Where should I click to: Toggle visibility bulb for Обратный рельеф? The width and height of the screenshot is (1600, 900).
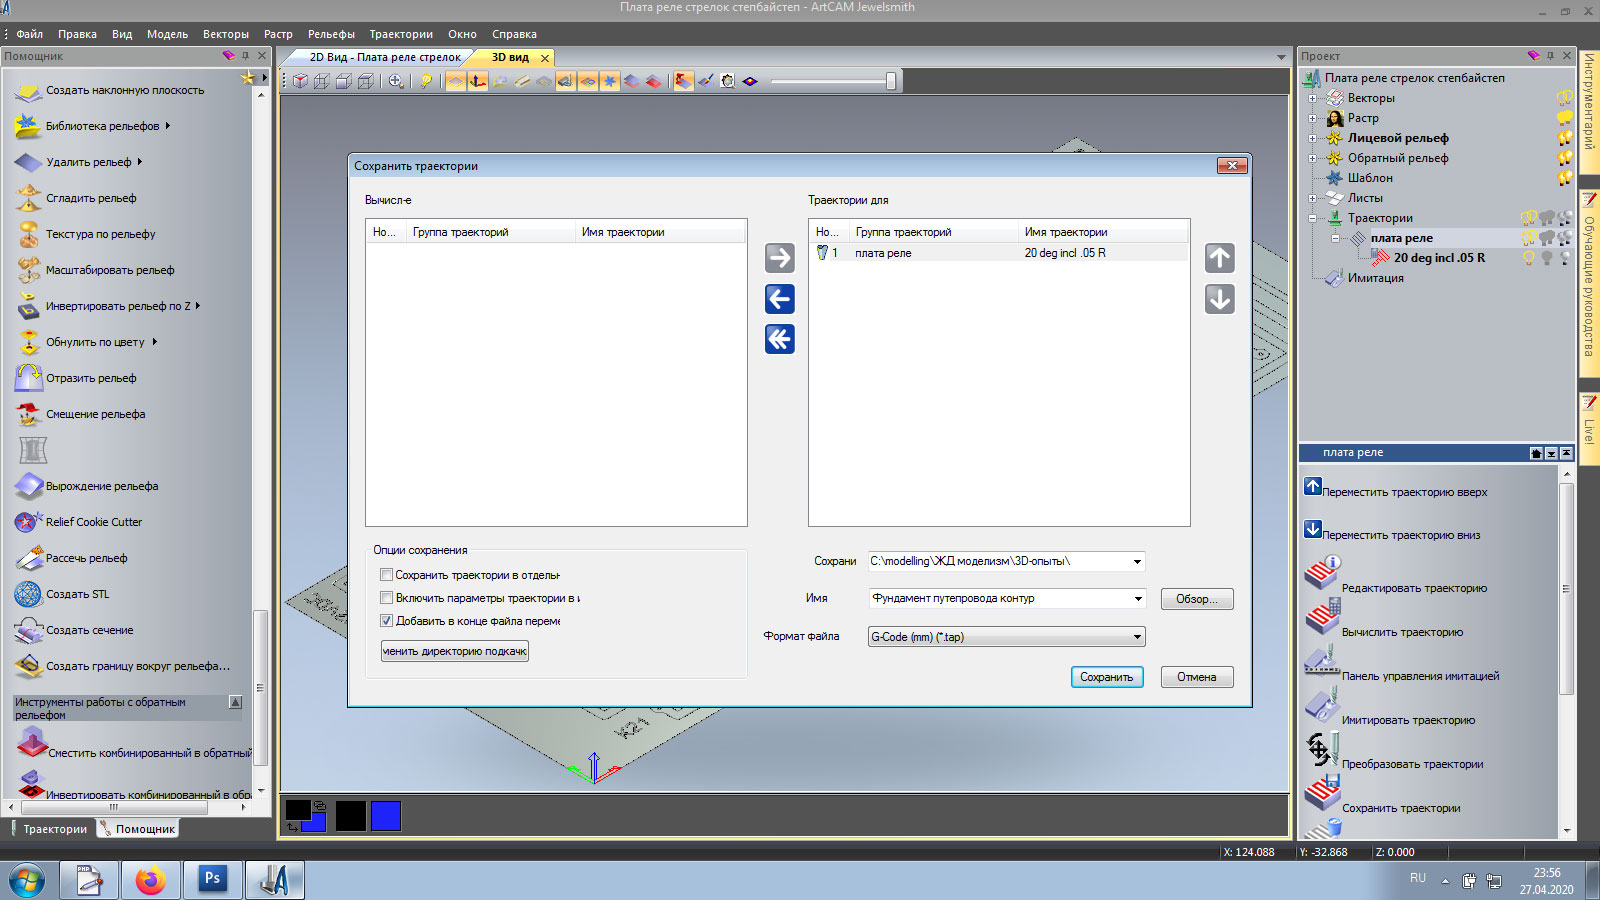pyautogui.click(x=1565, y=158)
